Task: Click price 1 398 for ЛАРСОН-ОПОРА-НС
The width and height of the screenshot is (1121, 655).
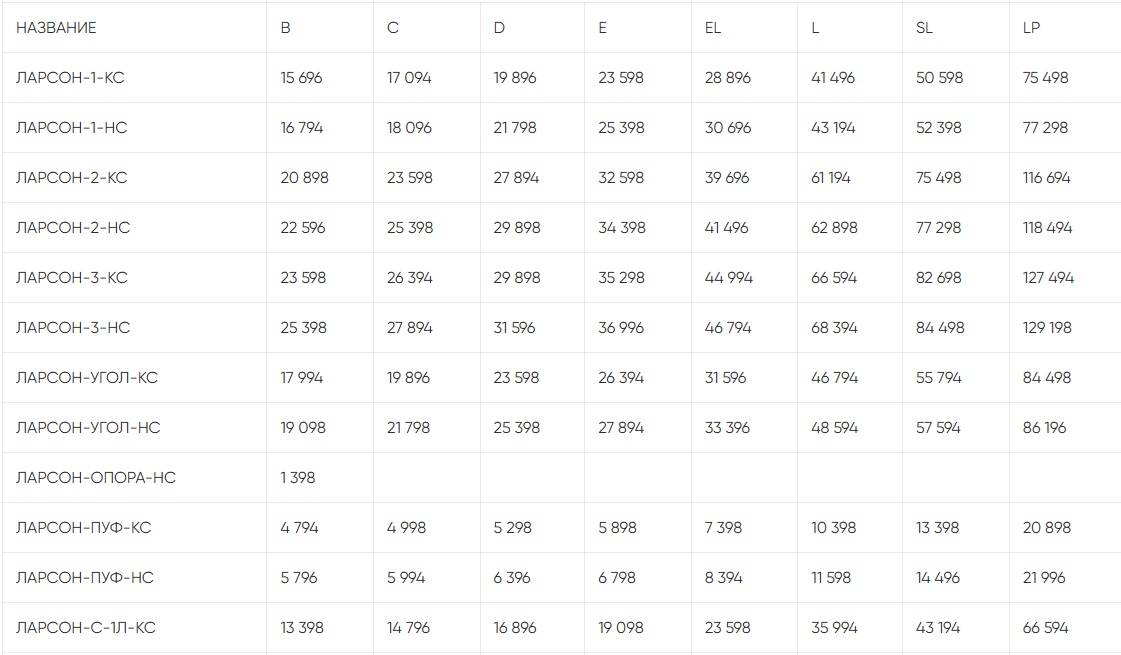Action: [x=298, y=478]
